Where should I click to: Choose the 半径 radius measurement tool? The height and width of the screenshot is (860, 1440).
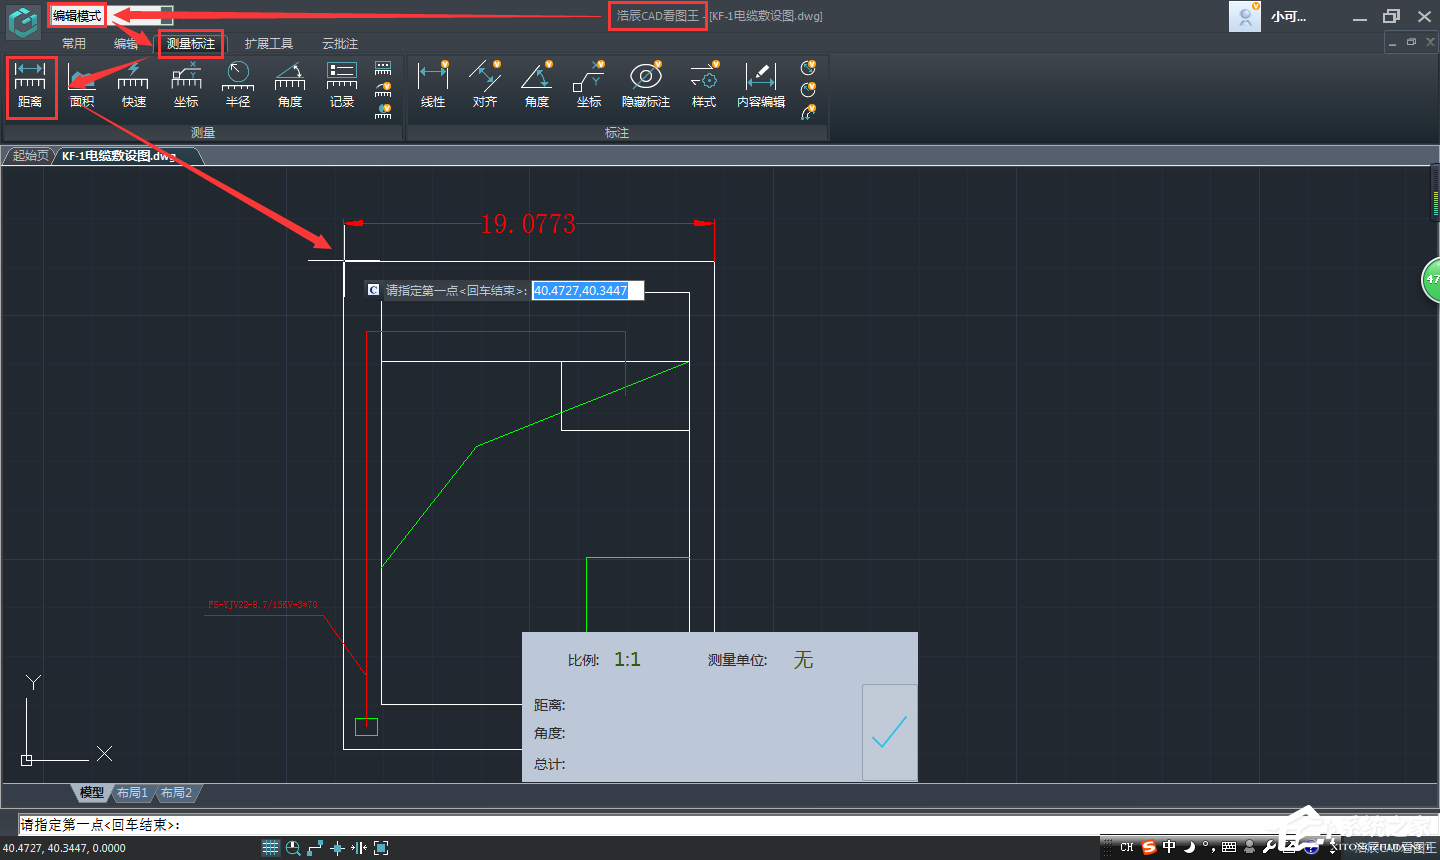click(x=238, y=85)
